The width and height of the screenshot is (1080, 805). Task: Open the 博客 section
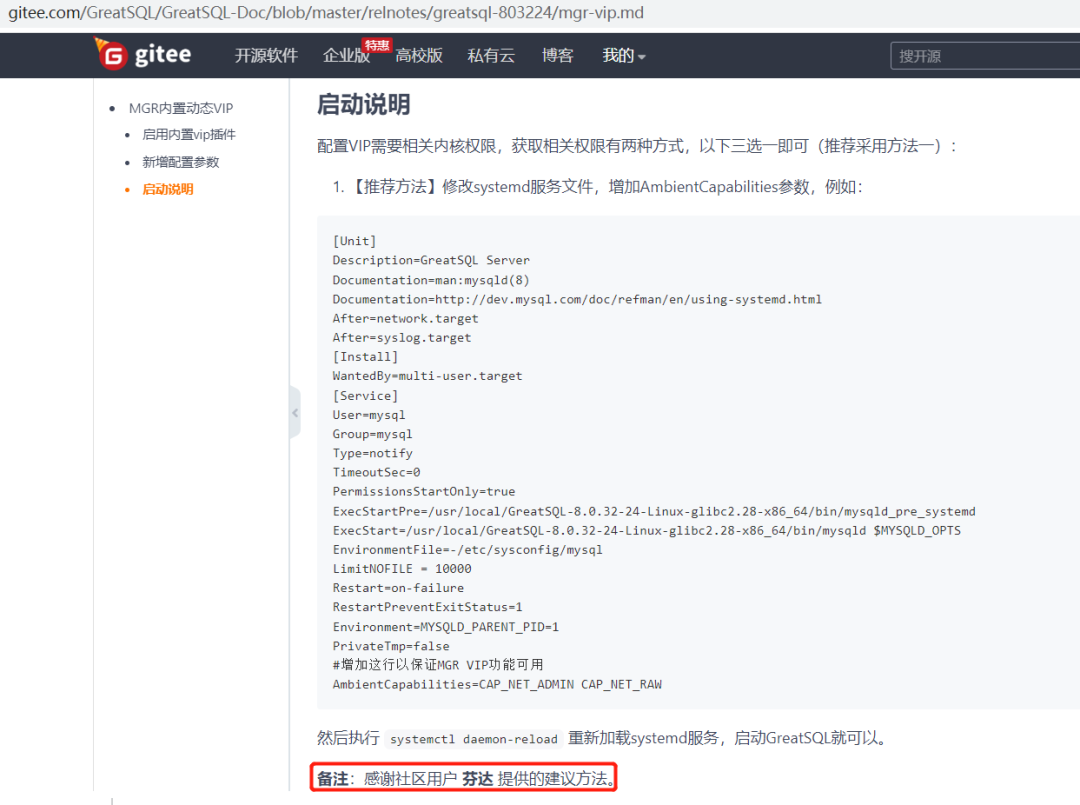coord(557,56)
